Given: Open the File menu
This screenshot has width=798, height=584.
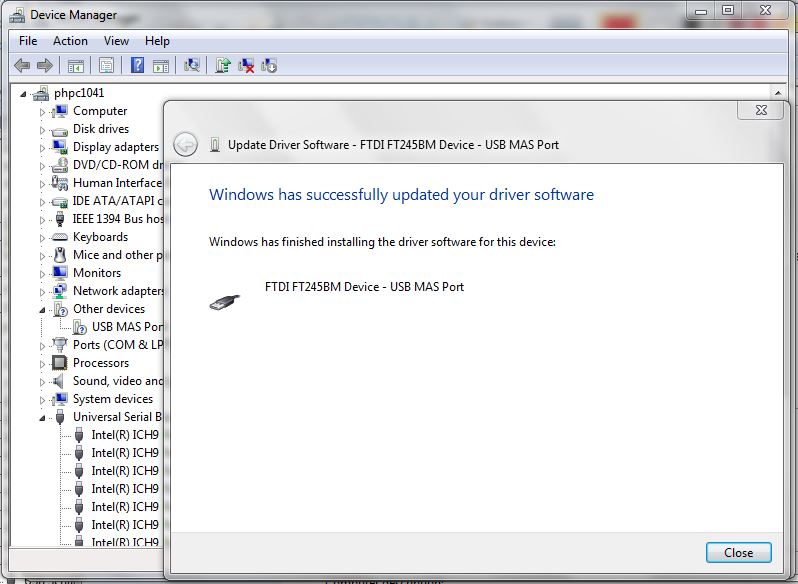Looking at the screenshot, I should click(x=28, y=41).
